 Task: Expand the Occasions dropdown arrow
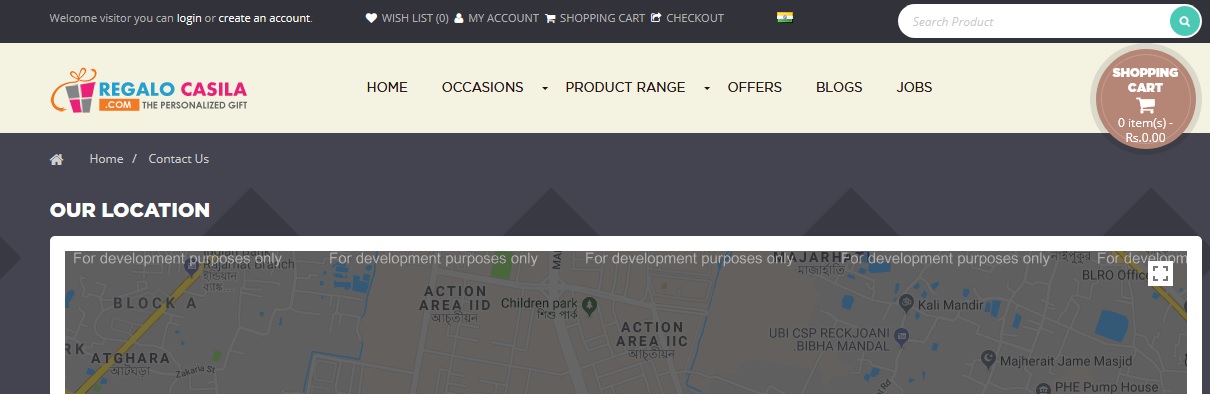coord(545,88)
